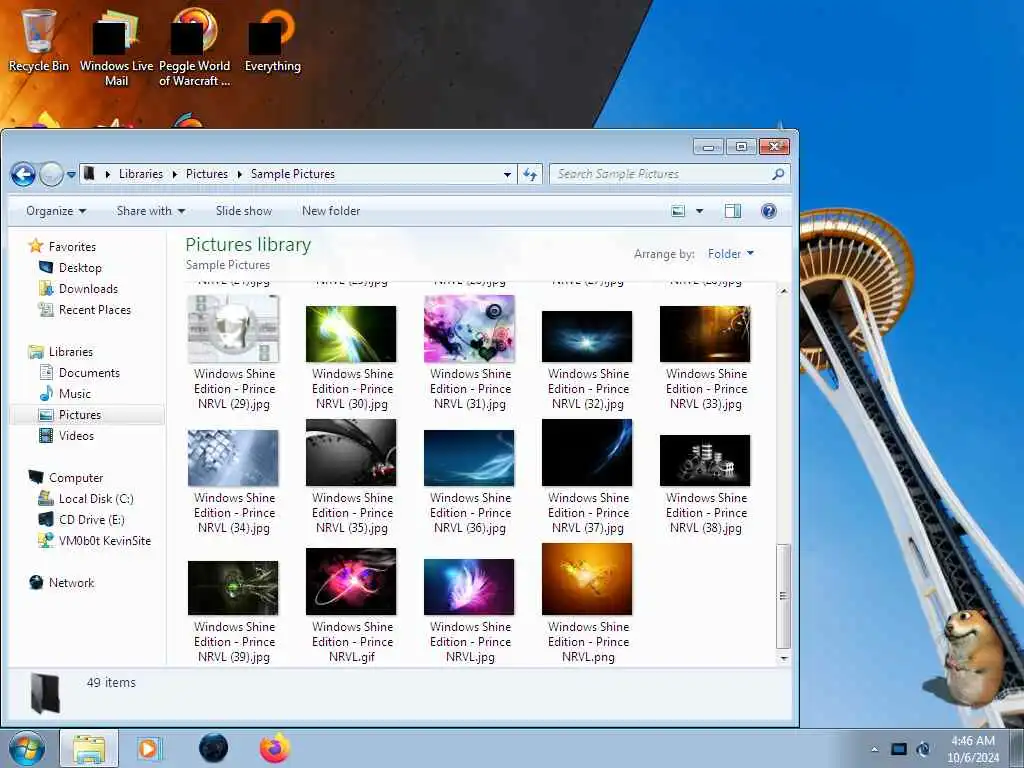The image size is (1024, 768).
Task: Show hidden system tray icons
Action: pyautogui.click(x=874, y=749)
